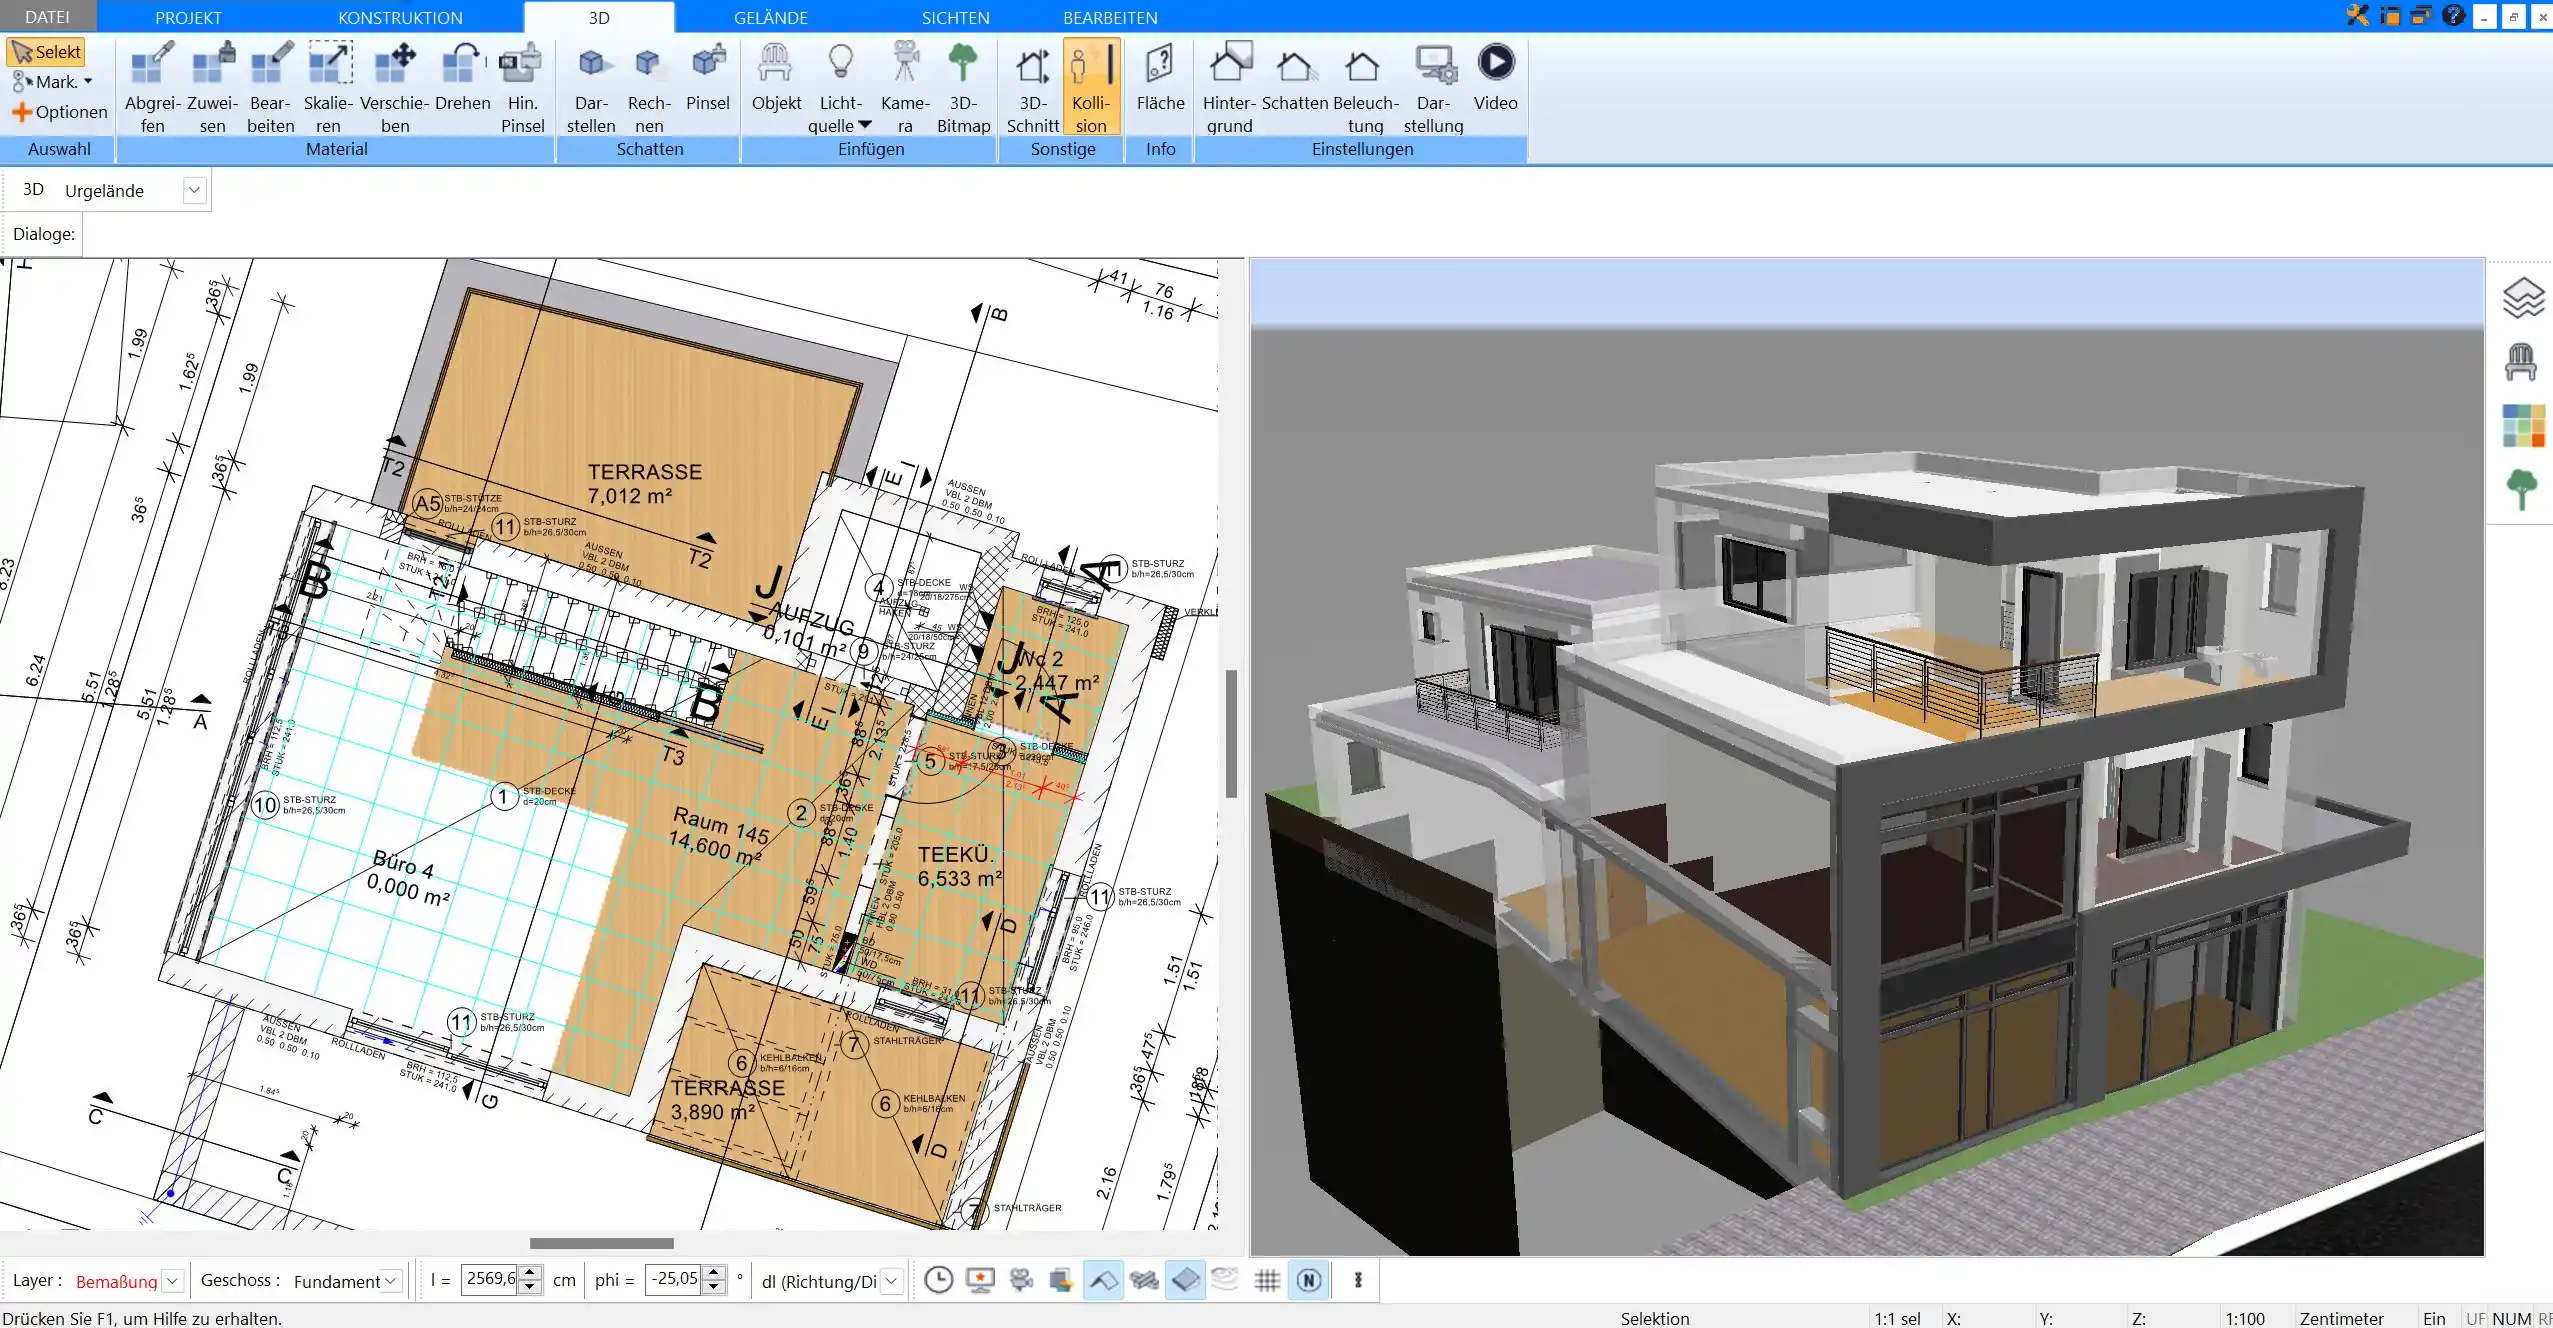This screenshot has height=1328, width=2553.
Task: Toggle the north arrow N icon
Action: [x=1309, y=1280]
